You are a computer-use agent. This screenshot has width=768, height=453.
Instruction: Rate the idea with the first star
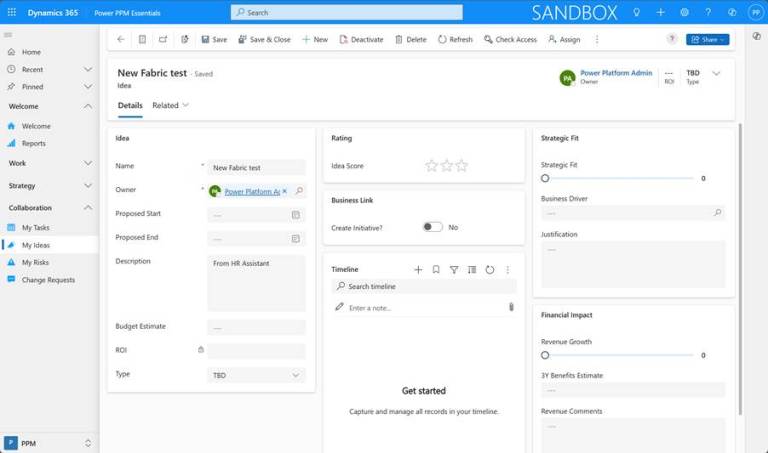click(x=431, y=166)
